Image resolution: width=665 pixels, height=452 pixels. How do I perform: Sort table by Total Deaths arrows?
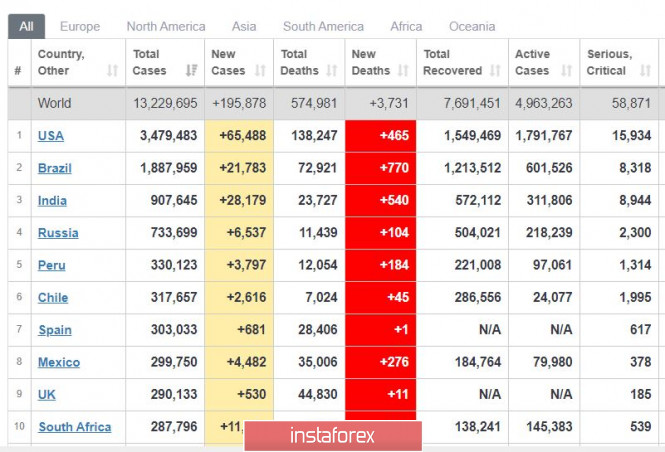[330, 71]
